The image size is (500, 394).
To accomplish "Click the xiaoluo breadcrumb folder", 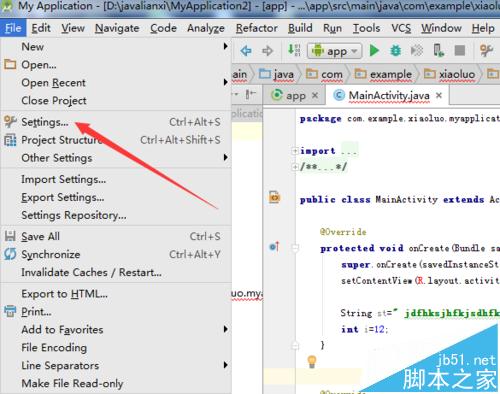I will pyautogui.click(x=449, y=74).
